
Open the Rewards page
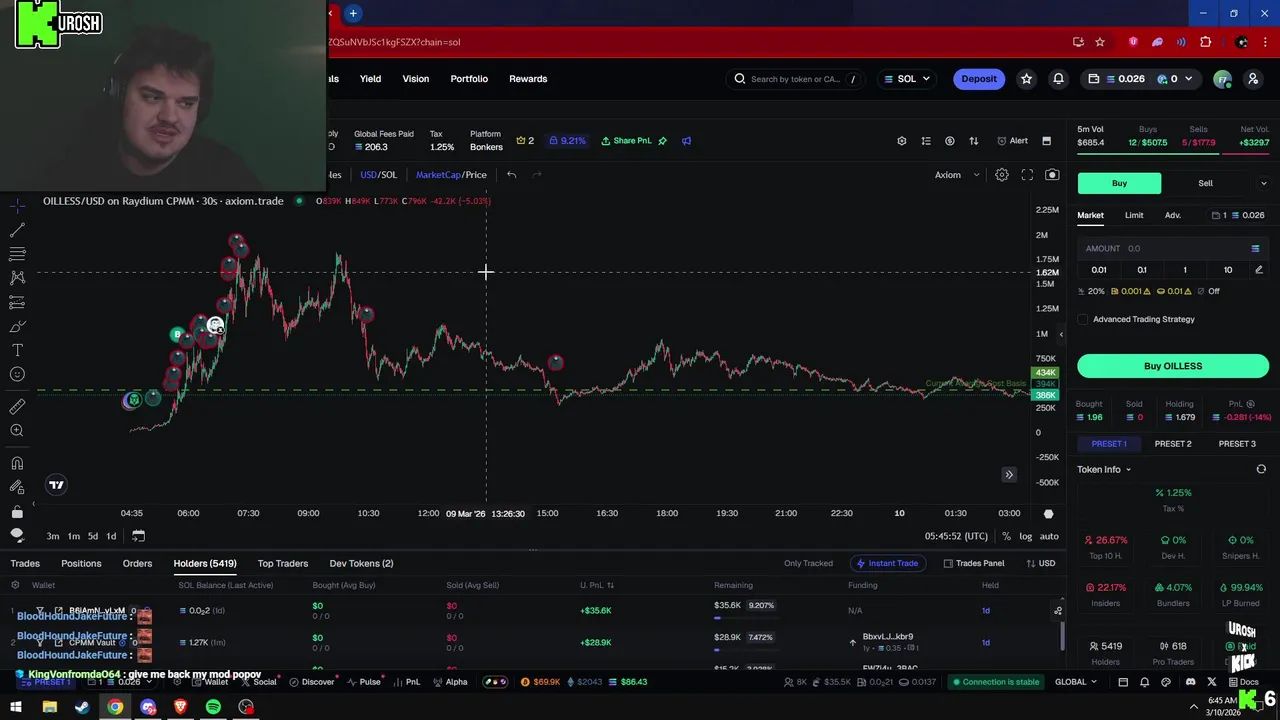tap(528, 79)
